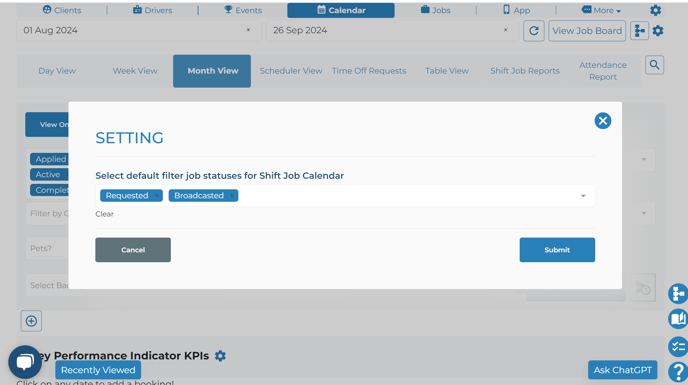The height and width of the screenshot is (385, 688).
Task: Open the Drivers menu
Action: pyautogui.click(x=153, y=10)
